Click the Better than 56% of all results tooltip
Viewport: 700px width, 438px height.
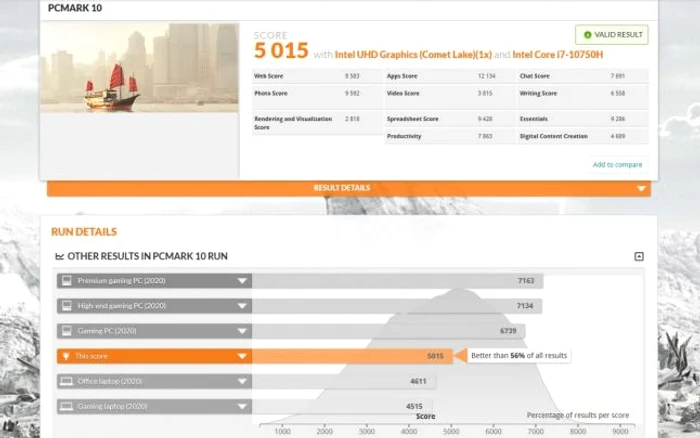(519, 356)
